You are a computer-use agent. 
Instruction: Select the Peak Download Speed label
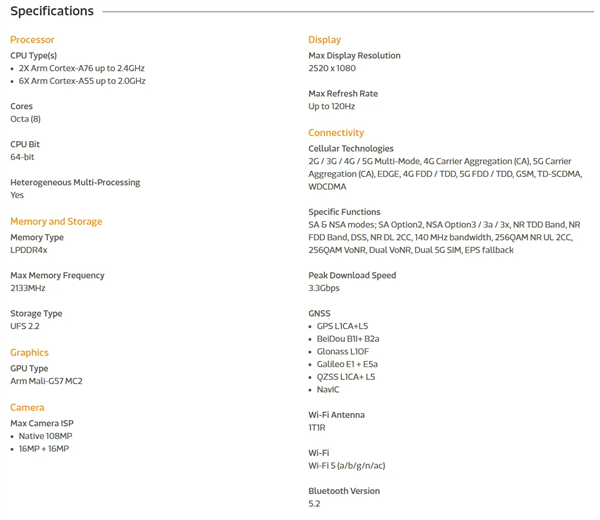coord(352,275)
